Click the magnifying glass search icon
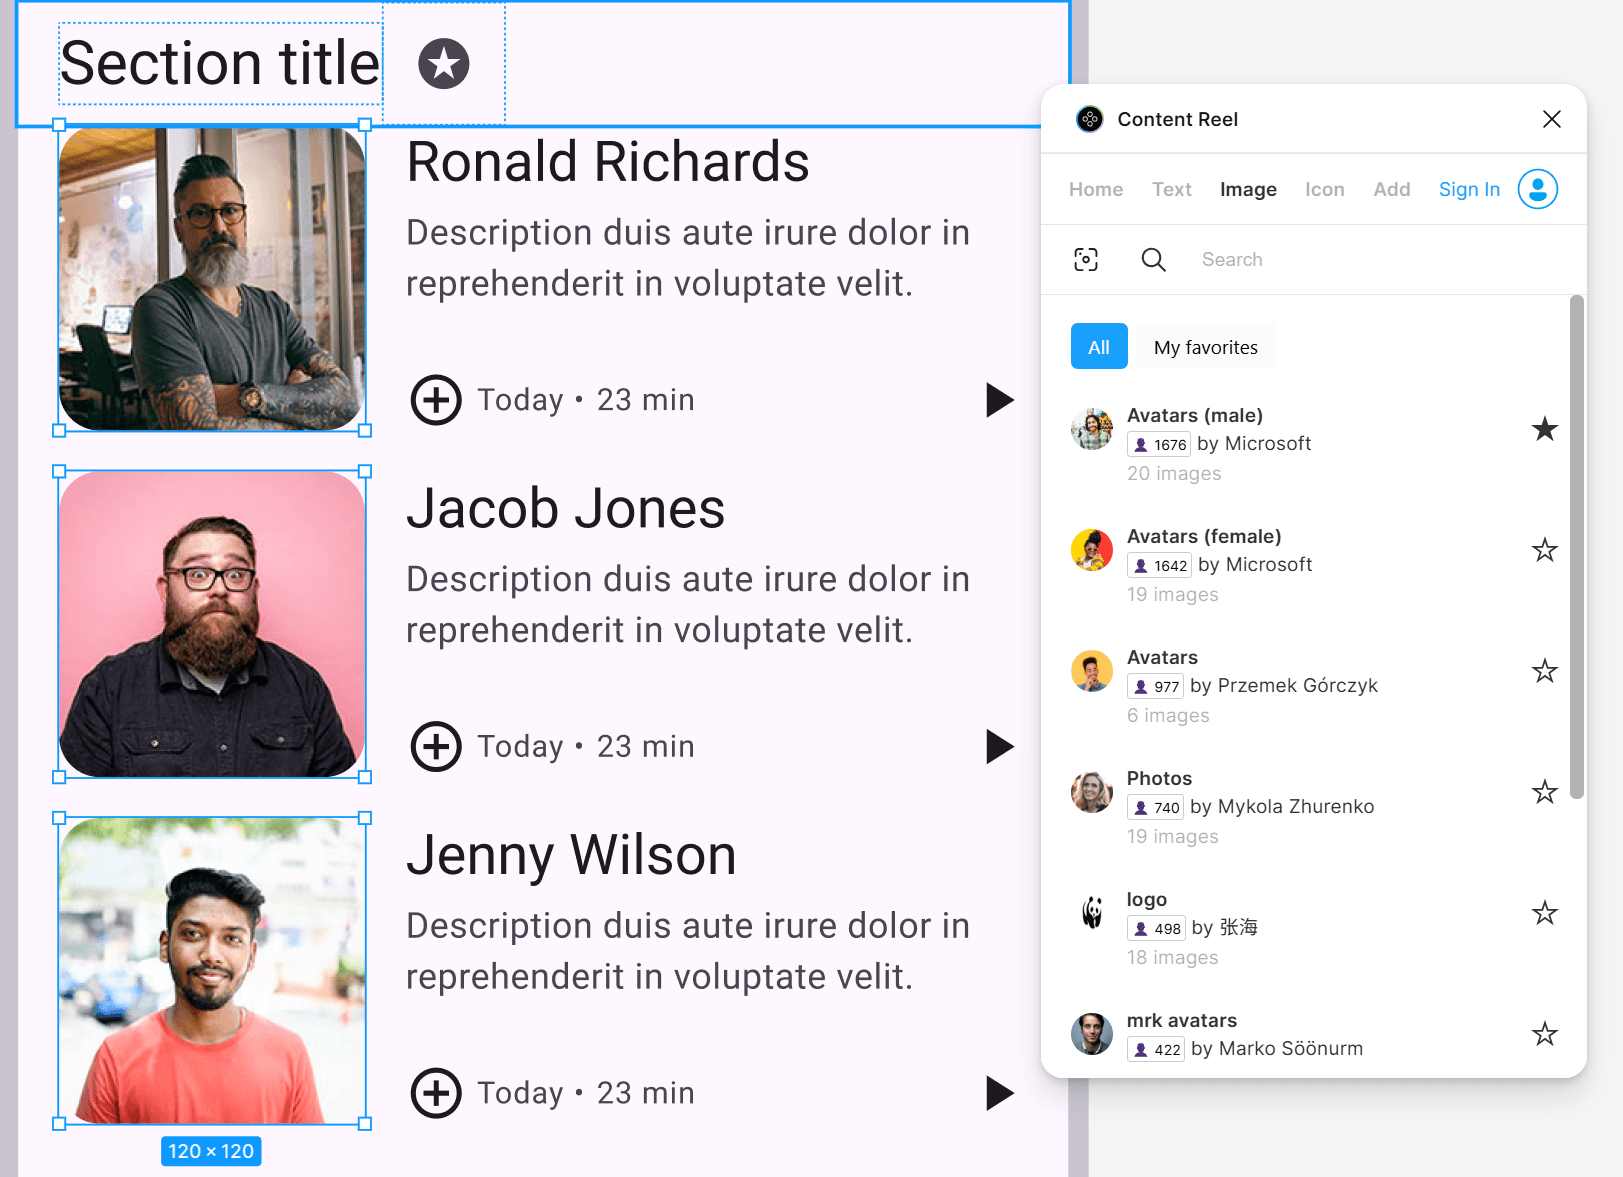This screenshot has width=1623, height=1177. click(1153, 260)
